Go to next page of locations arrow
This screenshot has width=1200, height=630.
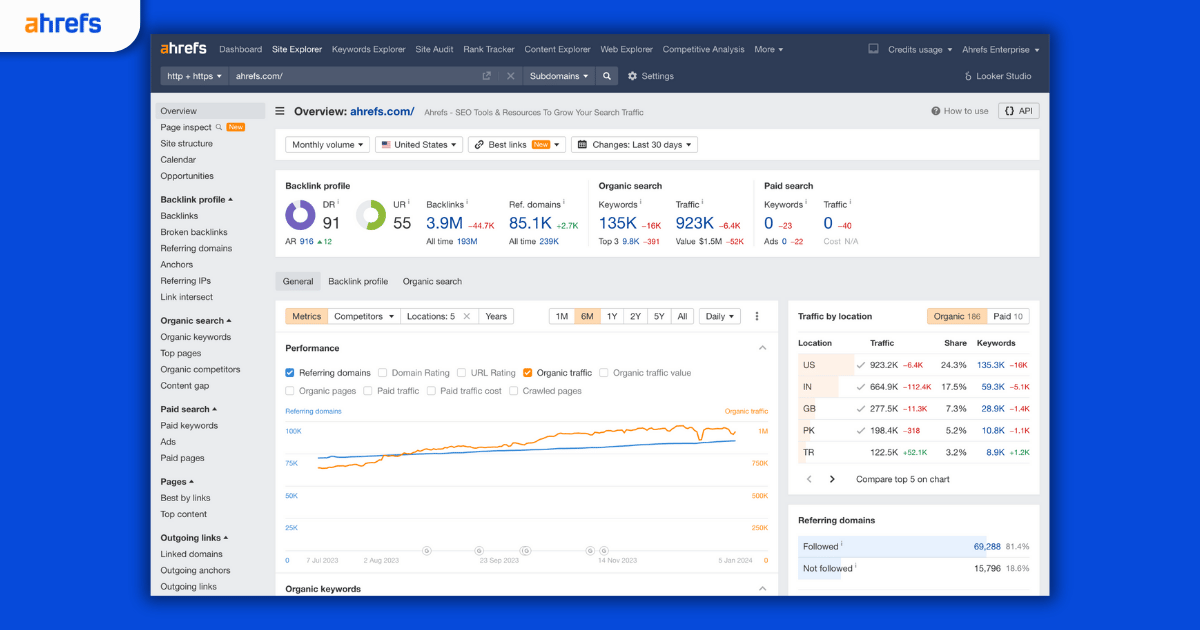pos(832,479)
